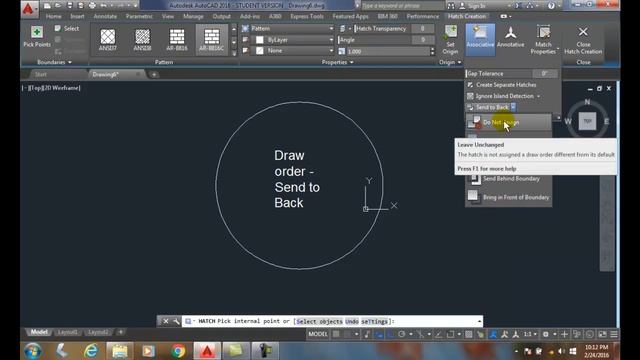This screenshot has height=360, width=640.
Task: Toggle Create Separate Hatches
Action: click(502, 84)
